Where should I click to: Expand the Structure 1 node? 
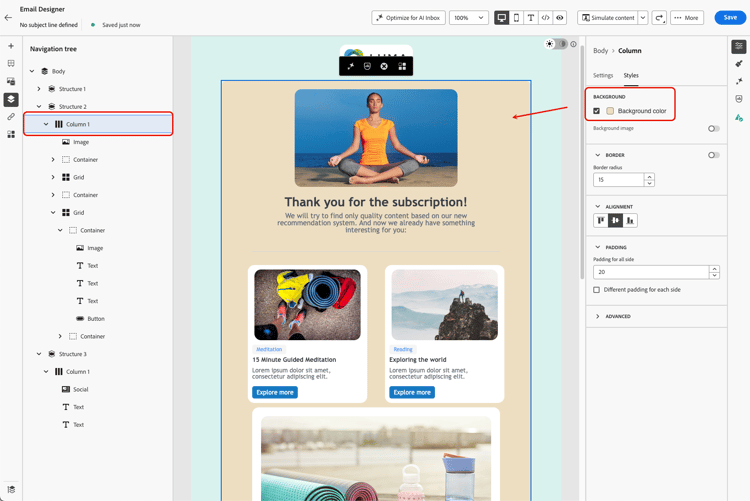39,89
